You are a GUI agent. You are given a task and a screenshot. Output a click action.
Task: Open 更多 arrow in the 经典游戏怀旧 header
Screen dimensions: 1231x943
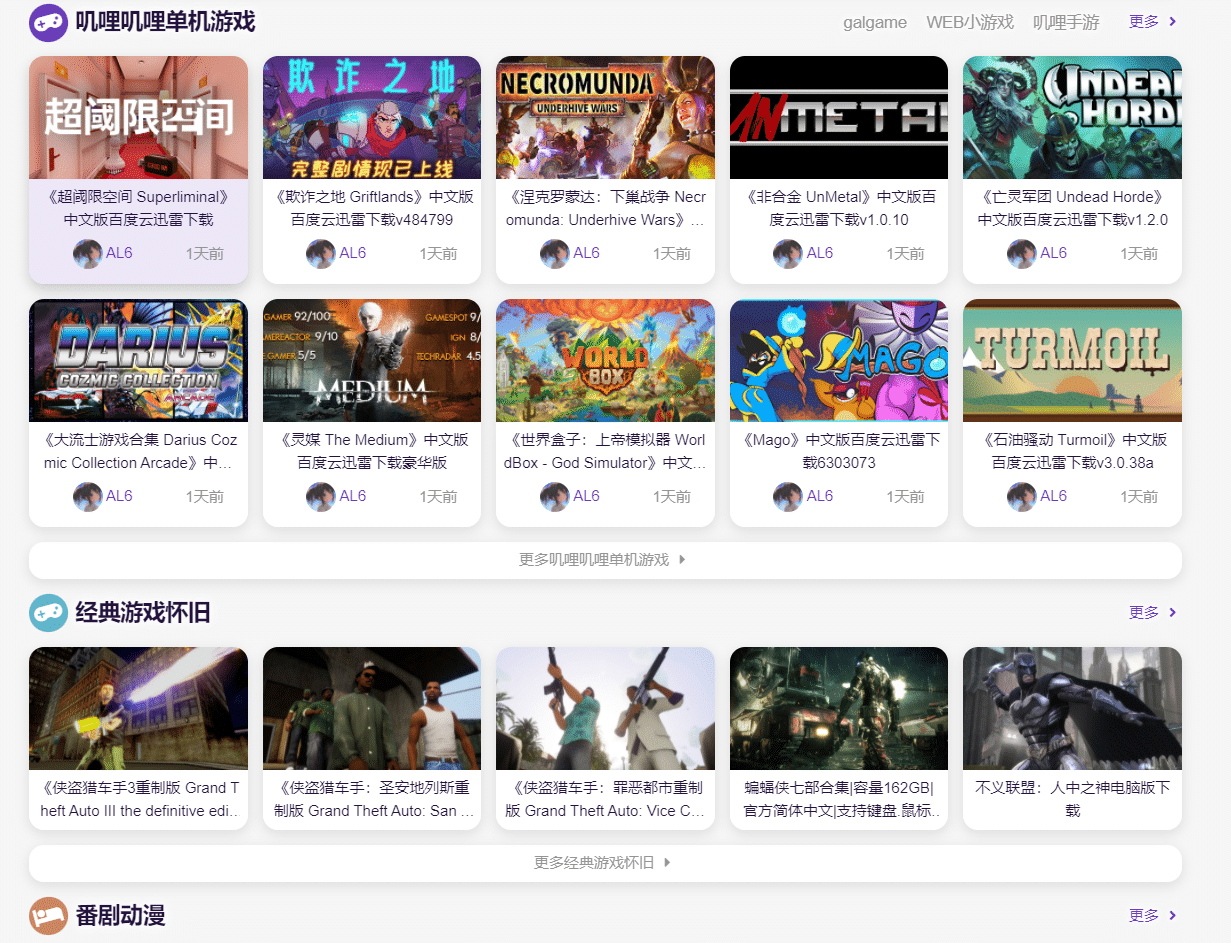tap(1153, 612)
